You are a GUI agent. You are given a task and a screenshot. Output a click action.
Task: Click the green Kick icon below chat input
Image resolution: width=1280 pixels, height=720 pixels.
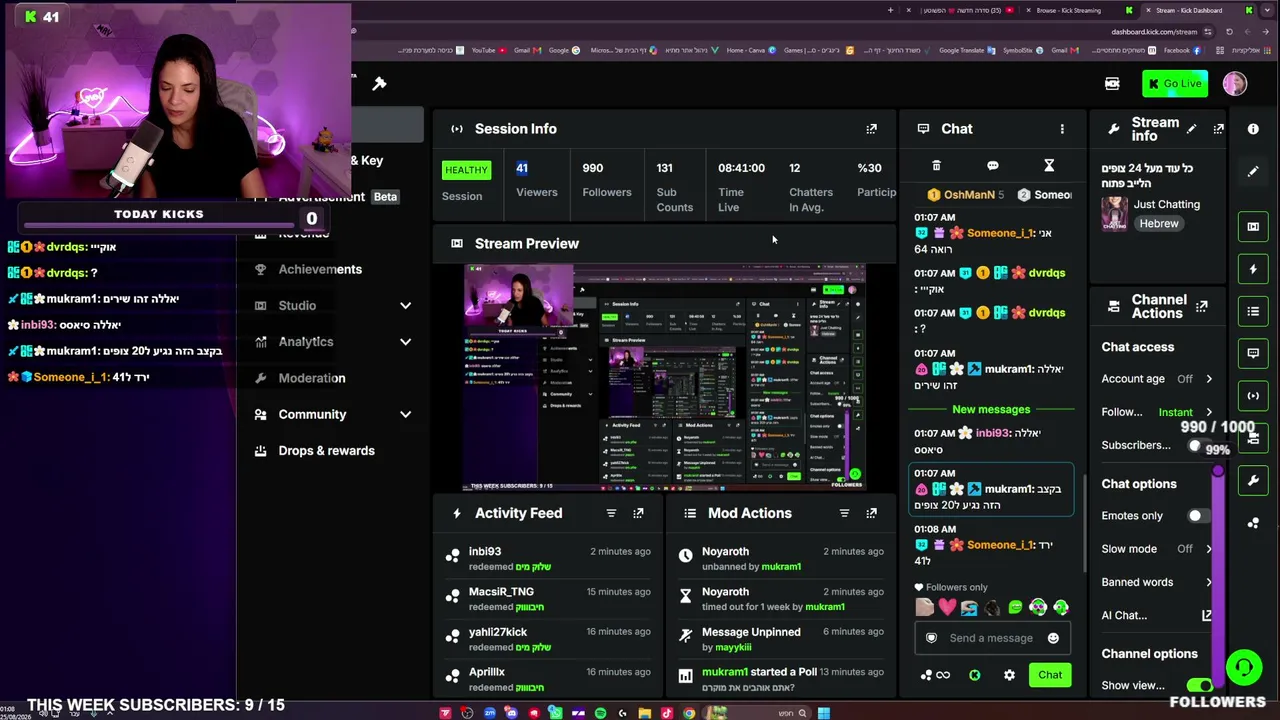click(975, 675)
